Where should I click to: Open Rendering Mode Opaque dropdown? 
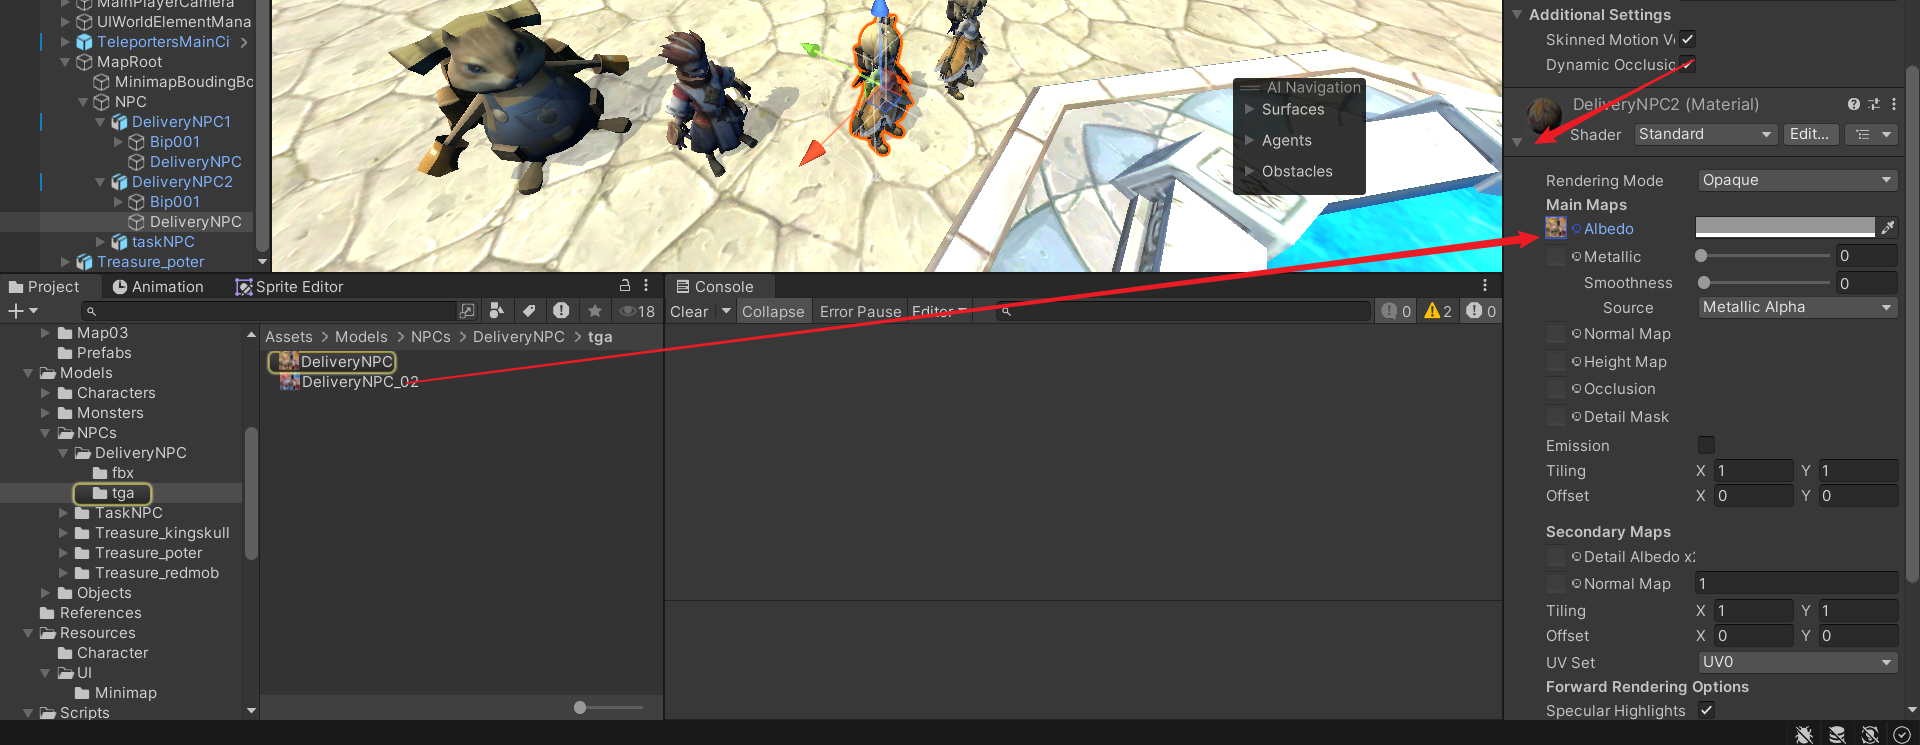[x=1797, y=180]
